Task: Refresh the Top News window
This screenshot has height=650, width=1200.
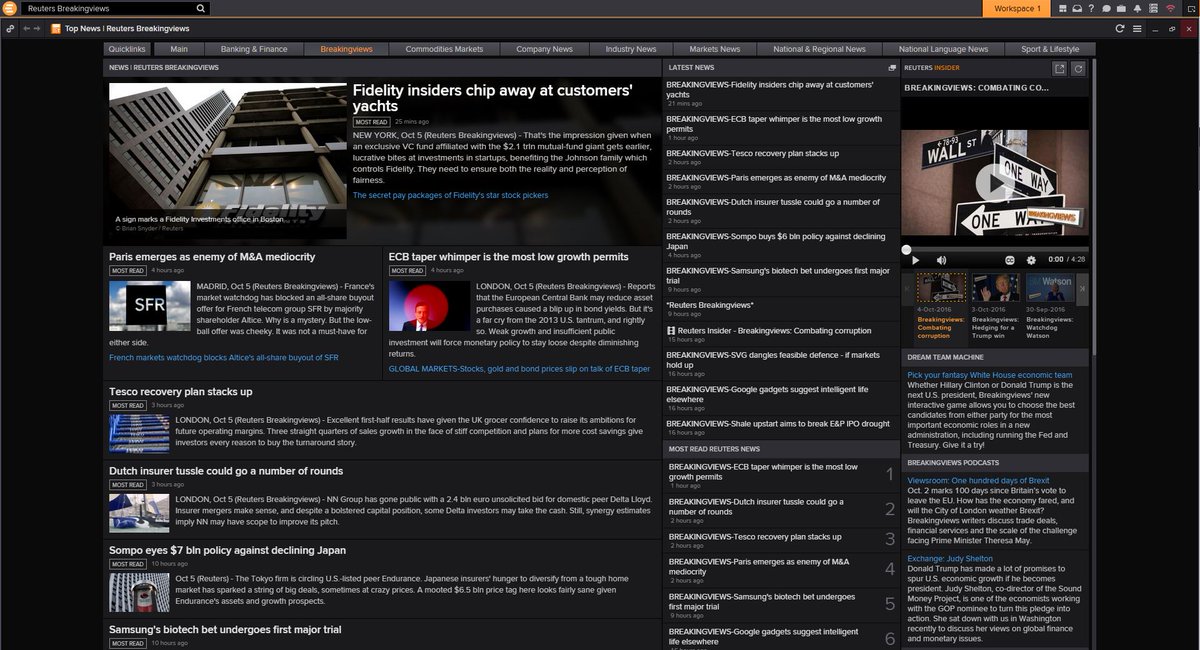Action: click(1120, 28)
